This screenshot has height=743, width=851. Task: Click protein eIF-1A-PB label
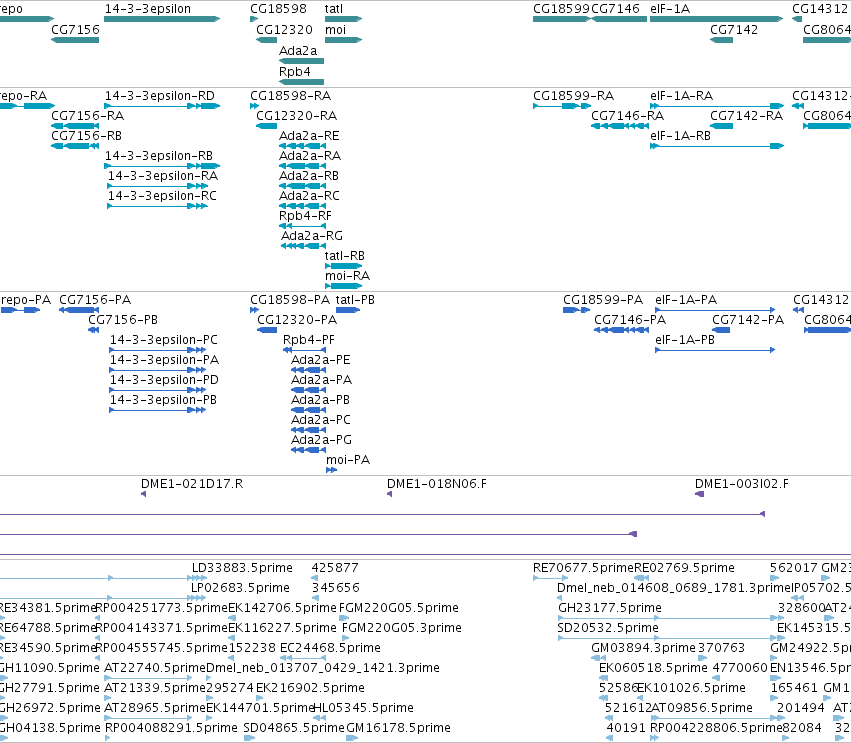pyautogui.click(x=685, y=340)
